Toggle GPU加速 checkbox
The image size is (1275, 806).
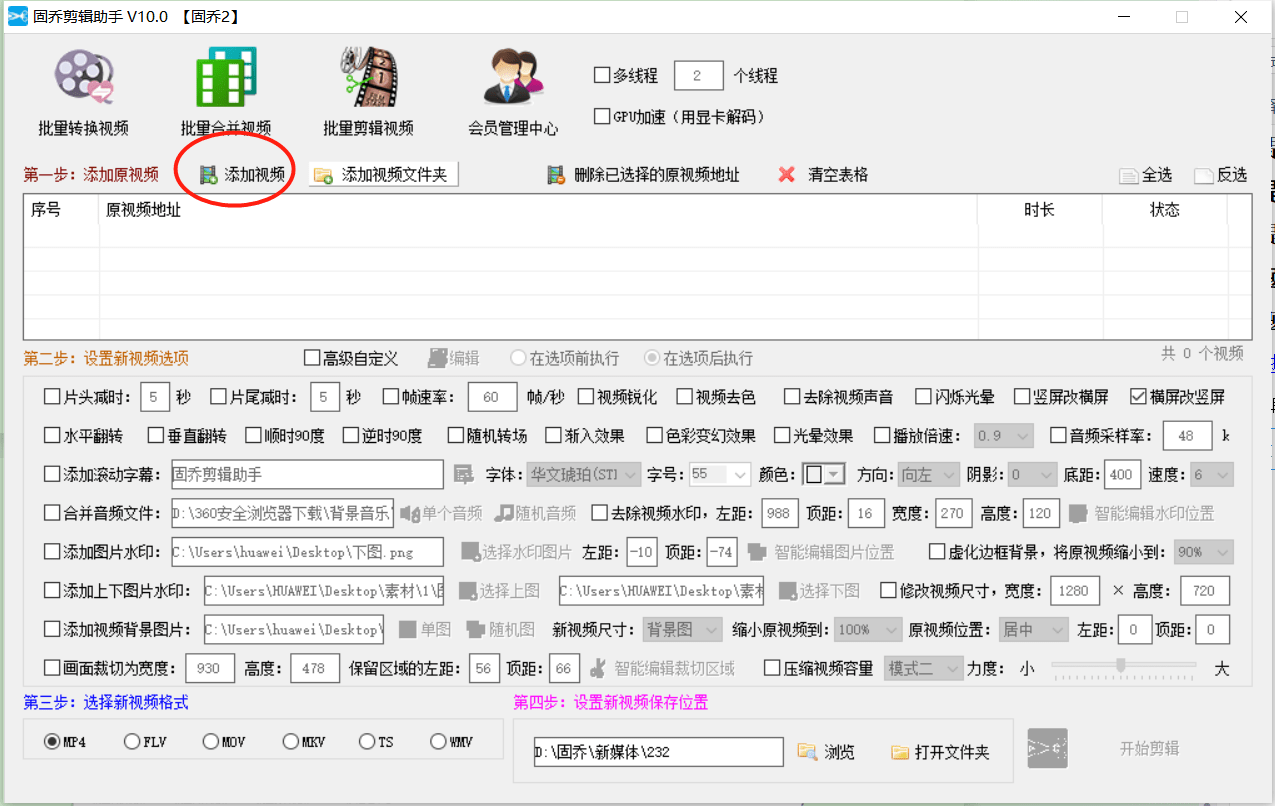(602, 116)
